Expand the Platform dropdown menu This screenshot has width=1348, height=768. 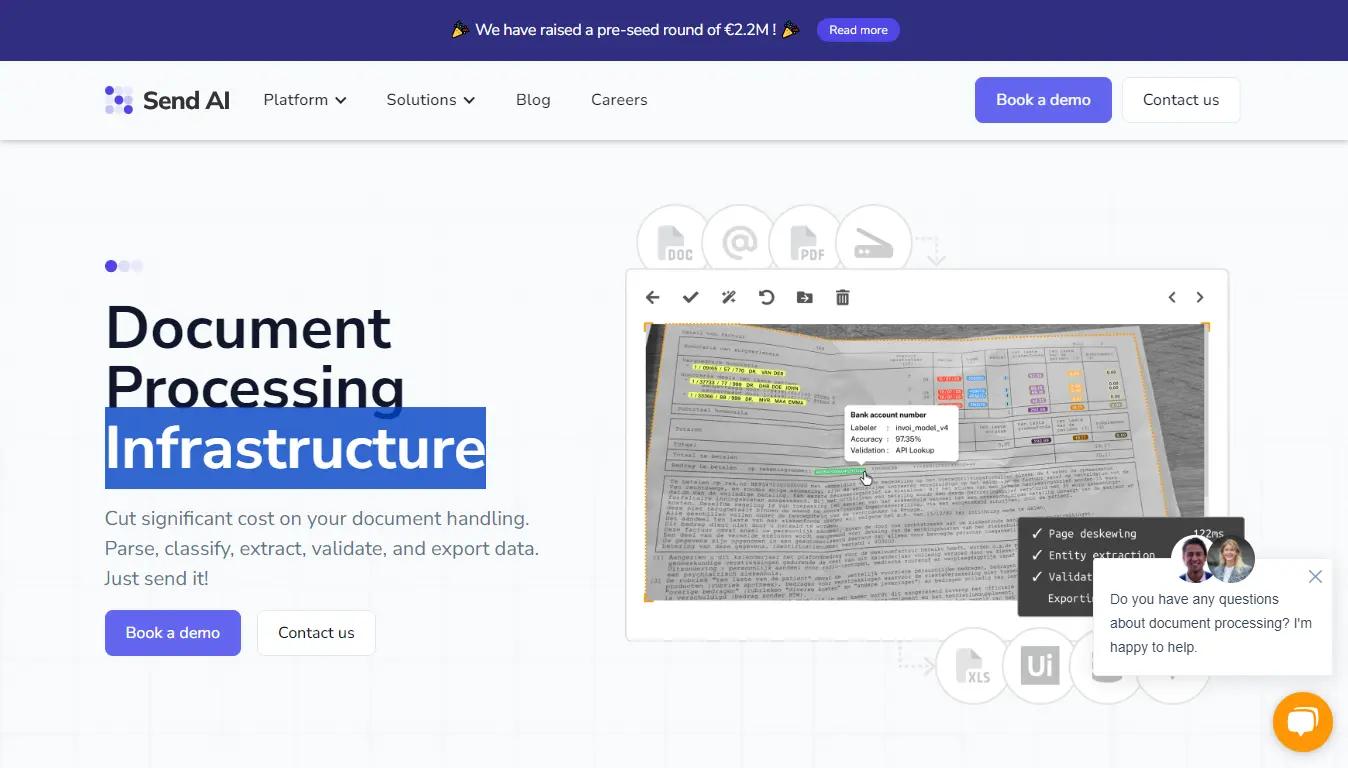tap(305, 100)
